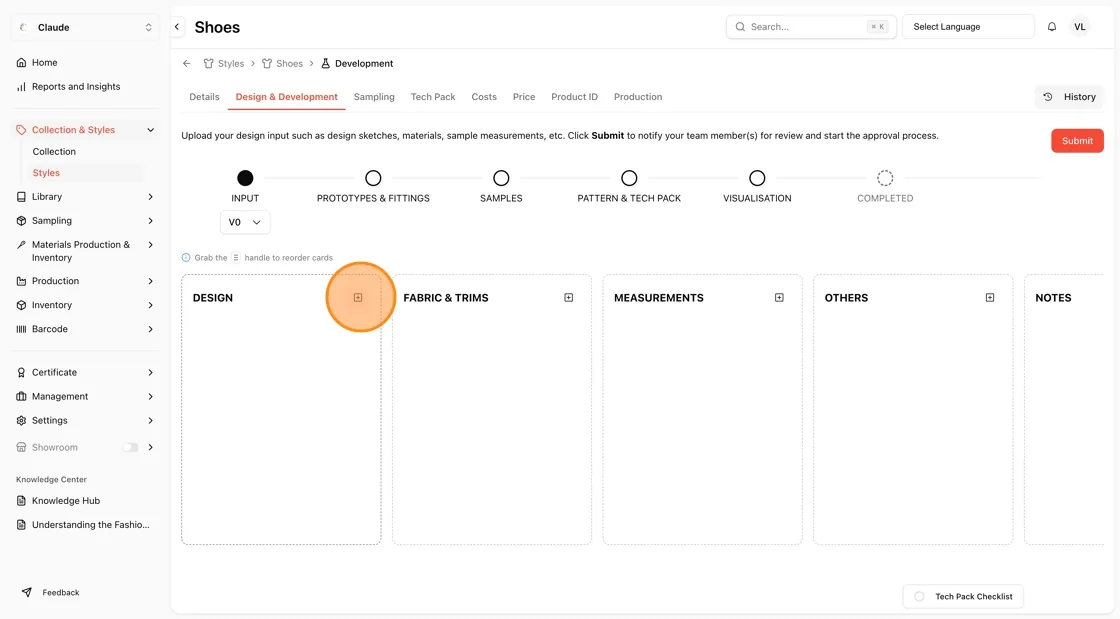
Task: Click the Showroom store icon
Action: click(x=21, y=448)
